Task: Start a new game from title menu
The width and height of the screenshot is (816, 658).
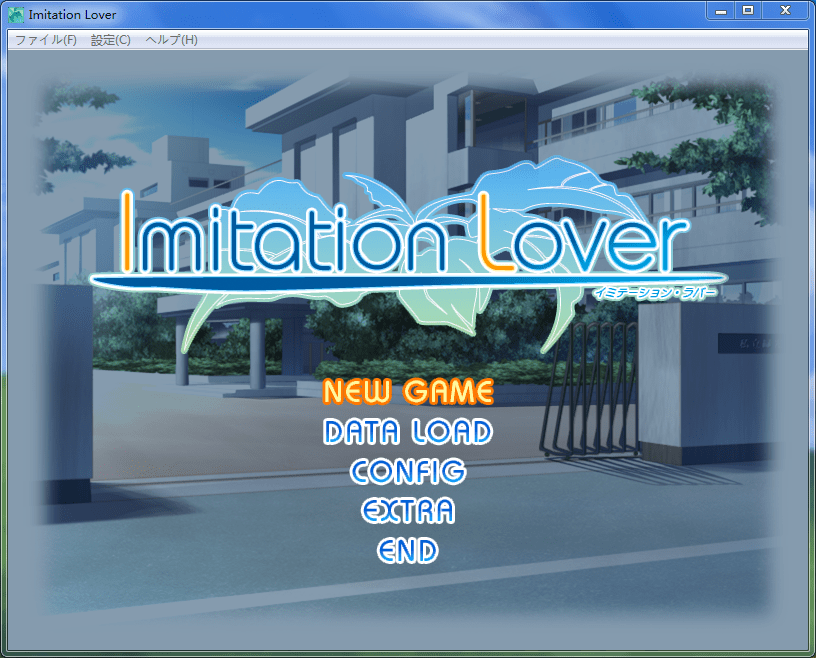Action: click(408, 391)
